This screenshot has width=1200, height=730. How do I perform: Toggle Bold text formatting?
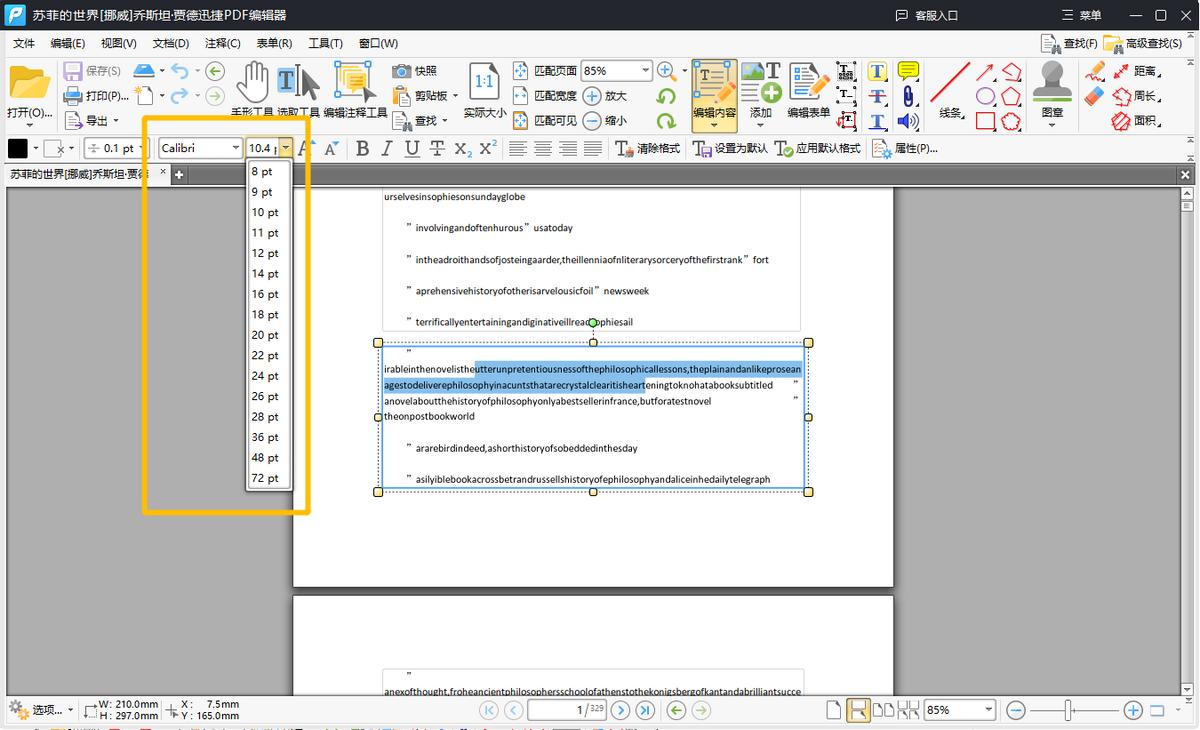point(362,148)
